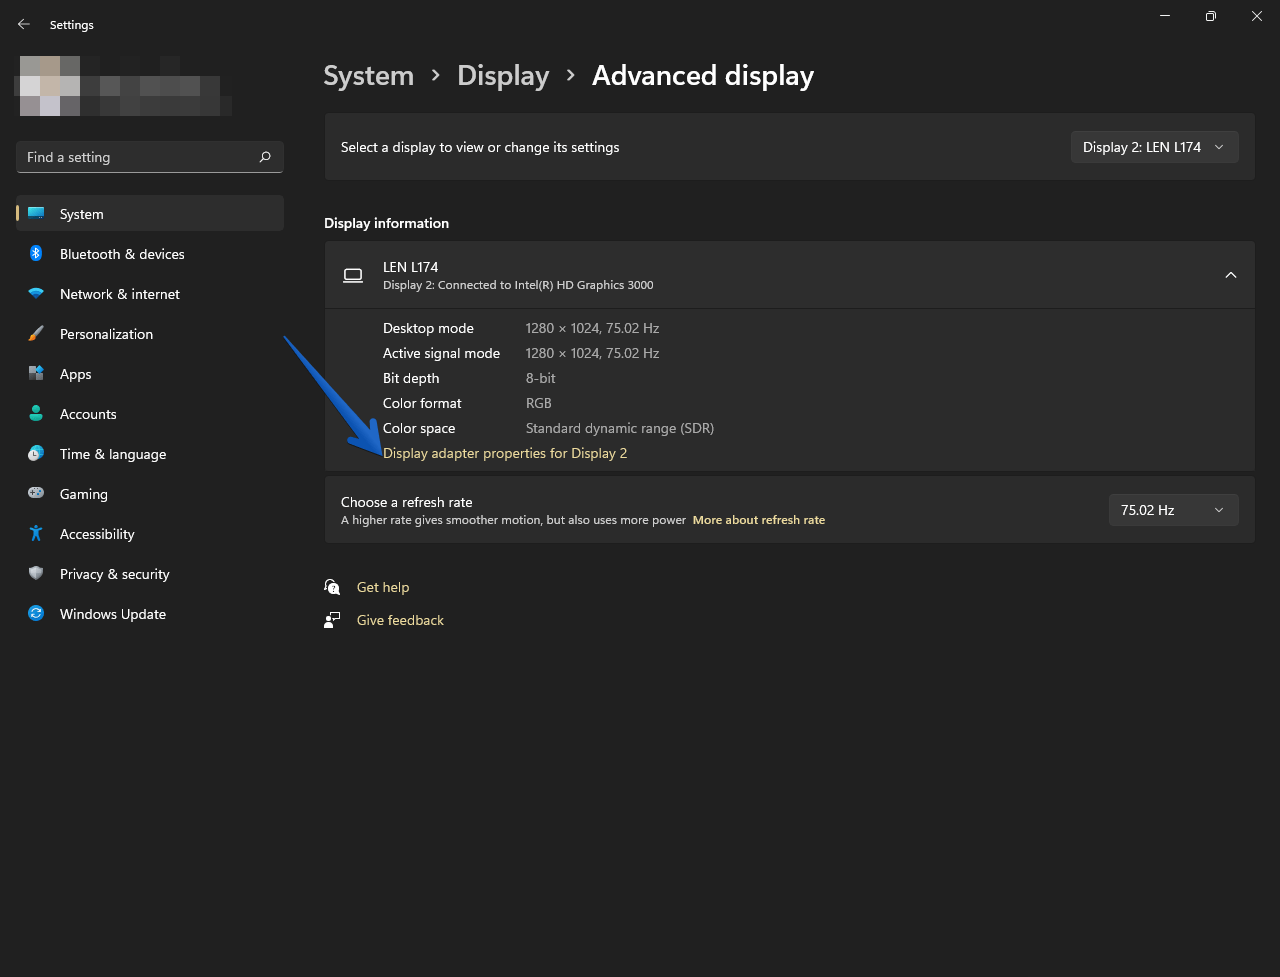Screen dimensions: 1280x977
Task: Click the Give feedback person icon
Action: coord(332,620)
